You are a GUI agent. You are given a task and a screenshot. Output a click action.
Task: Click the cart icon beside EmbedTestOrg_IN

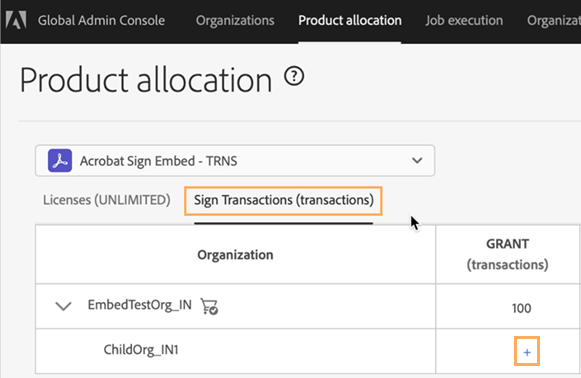[x=209, y=306]
